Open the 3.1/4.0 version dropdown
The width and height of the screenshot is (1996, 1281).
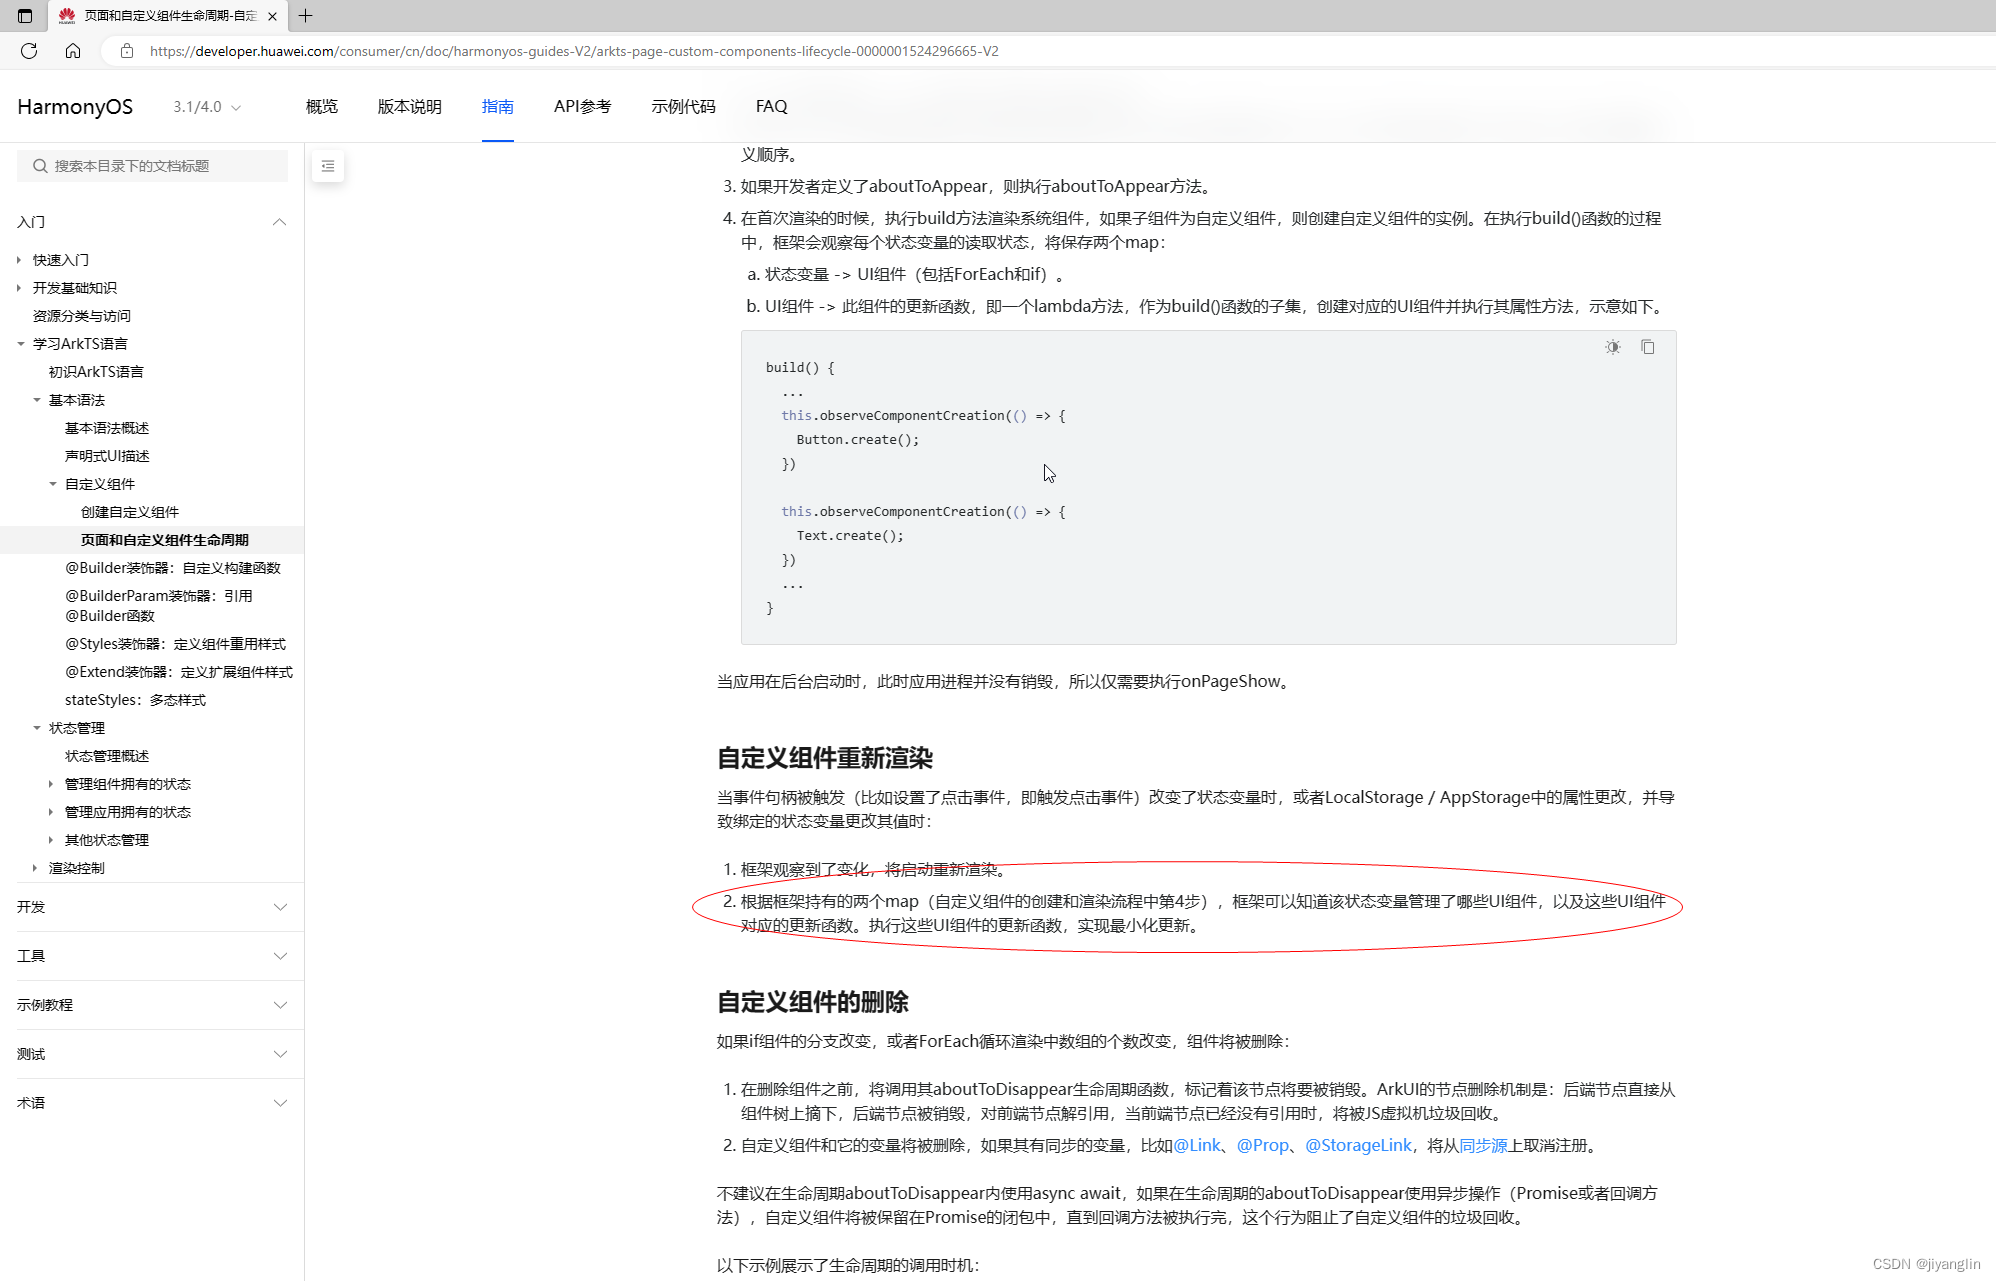206,107
